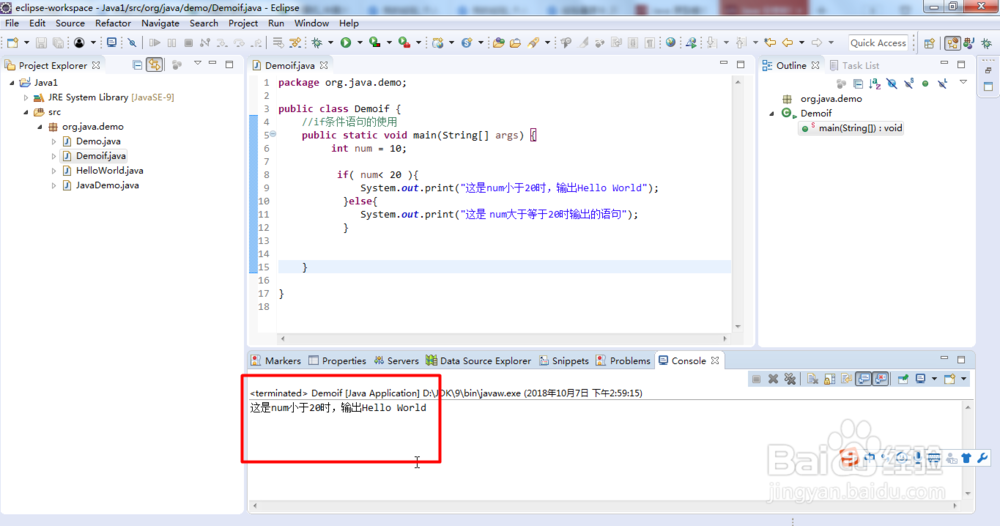Toggle Hide Local Types in Outline toolbar
1000x526 pixels.
click(942, 84)
